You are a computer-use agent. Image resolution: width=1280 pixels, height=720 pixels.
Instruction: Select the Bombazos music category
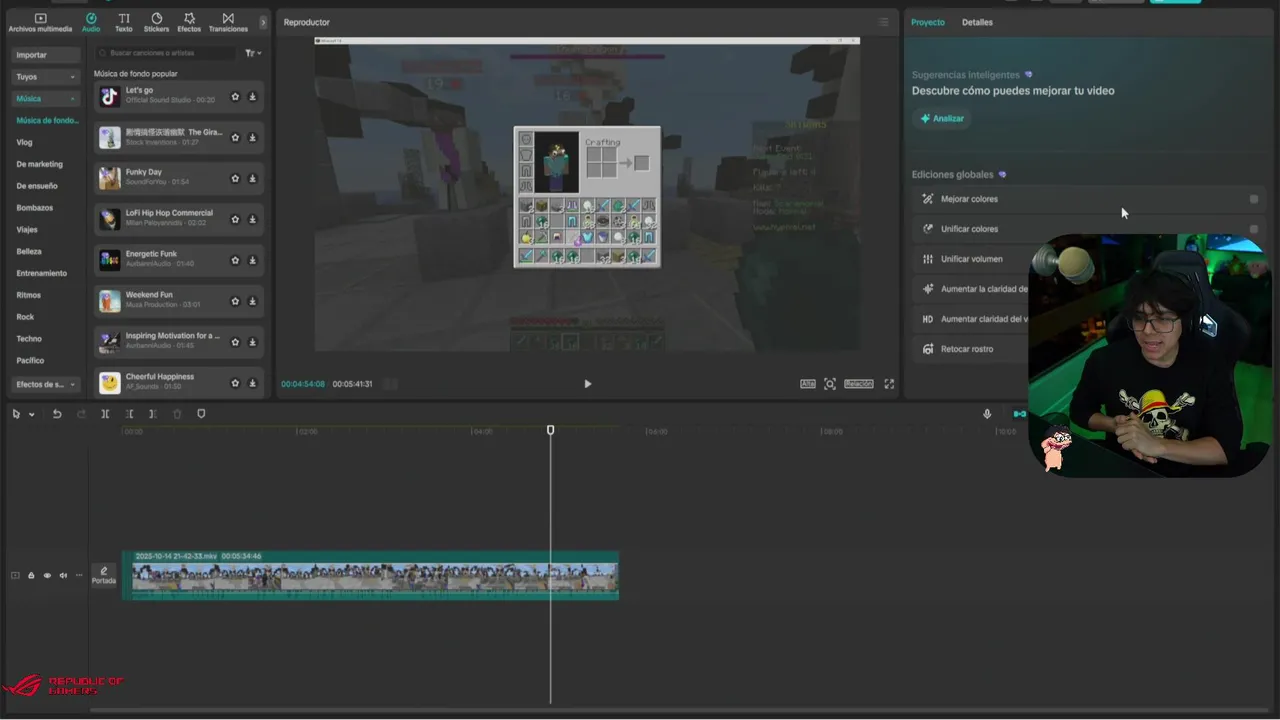pyautogui.click(x=35, y=208)
